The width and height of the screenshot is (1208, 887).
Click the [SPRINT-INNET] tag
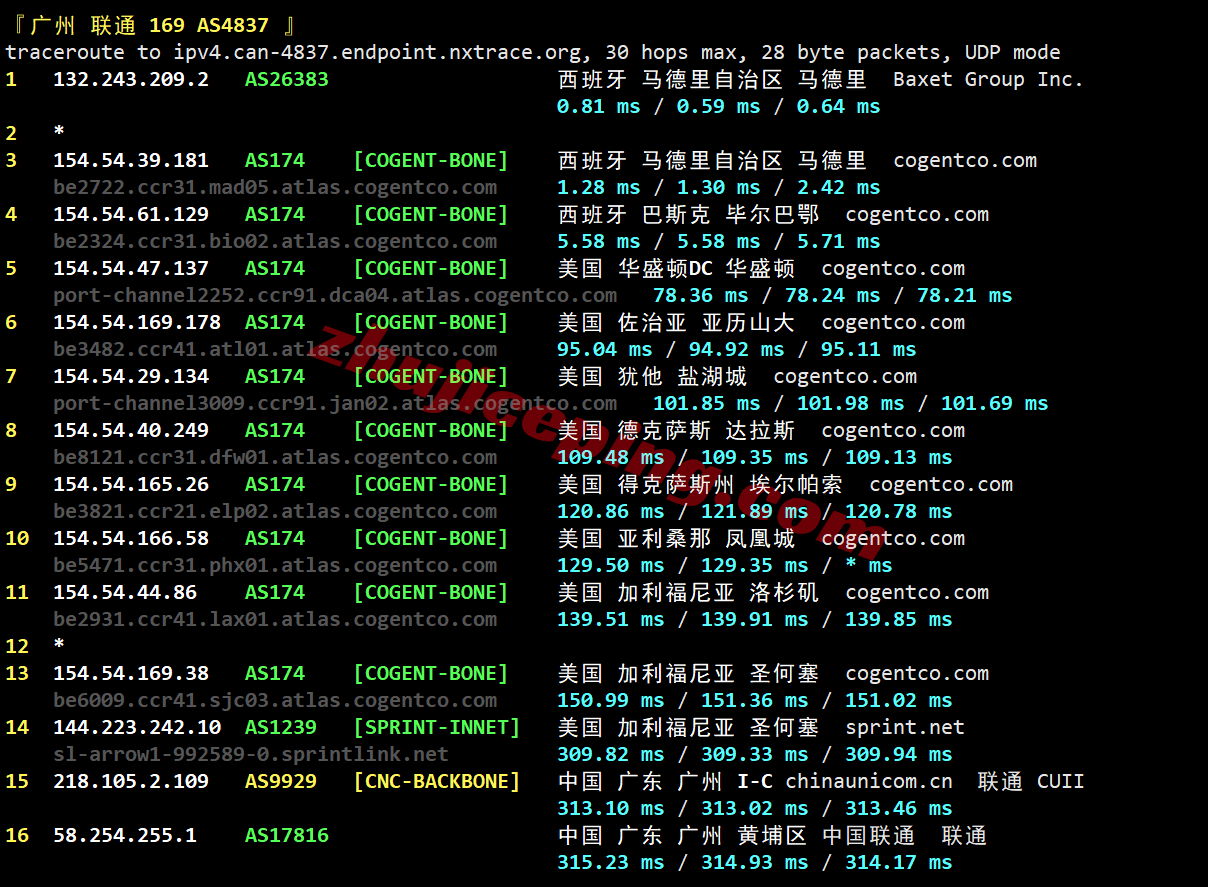tap(437, 727)
